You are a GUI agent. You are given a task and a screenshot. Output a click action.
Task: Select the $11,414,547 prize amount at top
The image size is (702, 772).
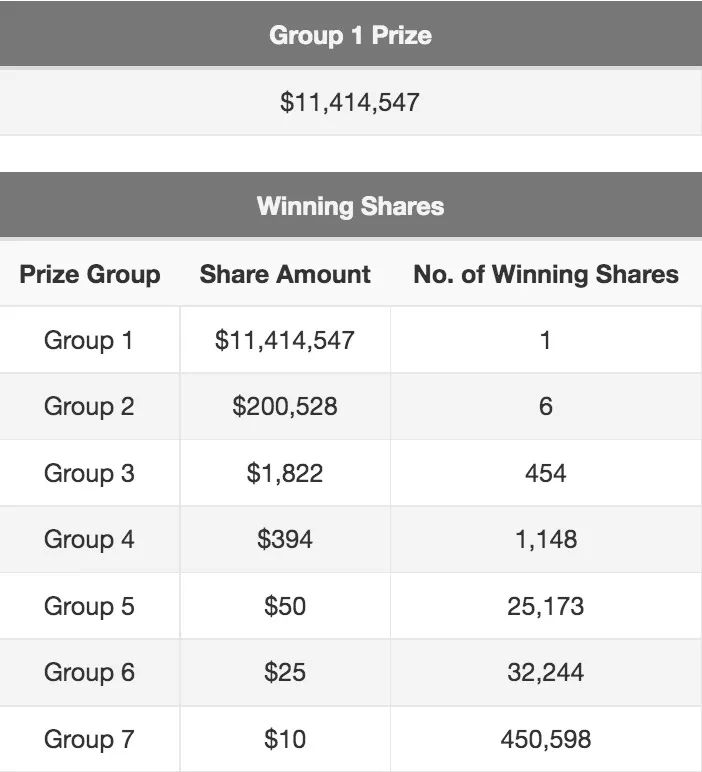[x=350, y=102]
